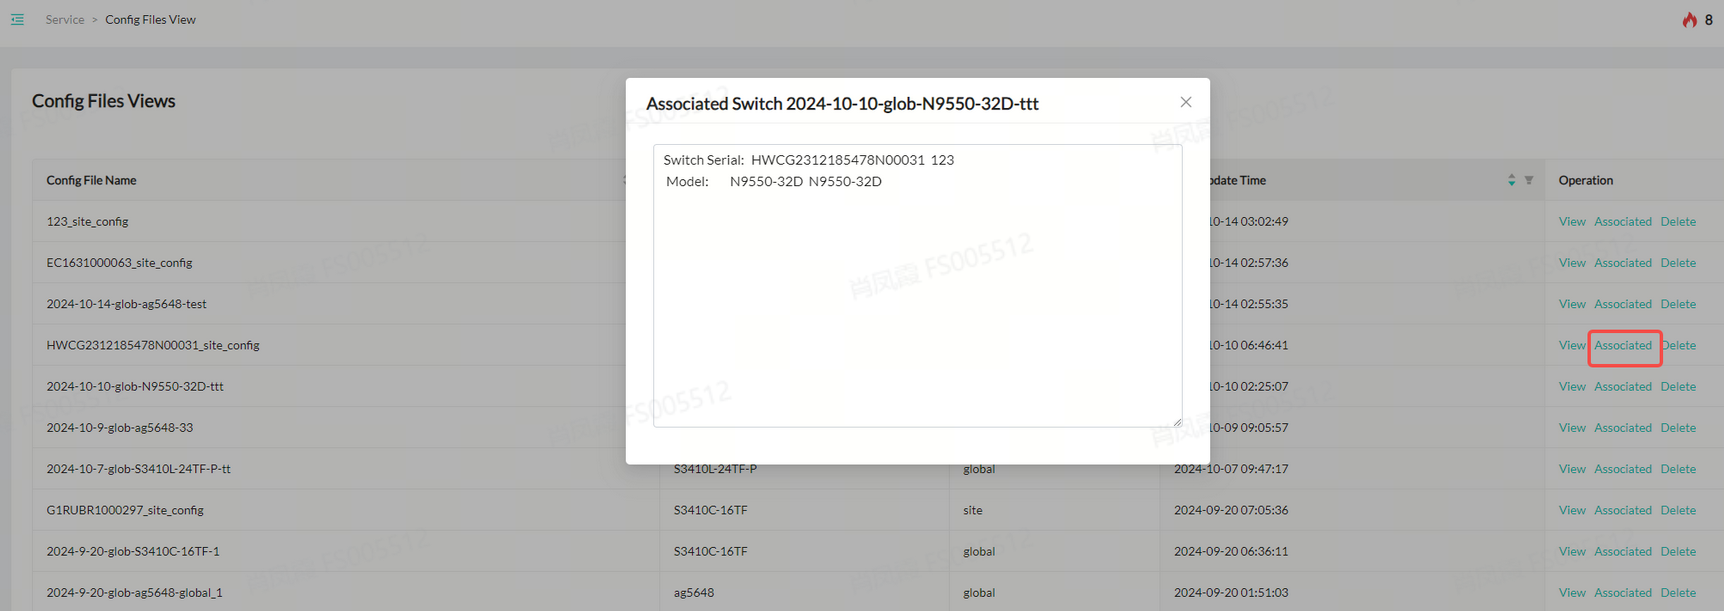
Task: Delete the 123_site_config file
Action: click(x=1677, y=222)
